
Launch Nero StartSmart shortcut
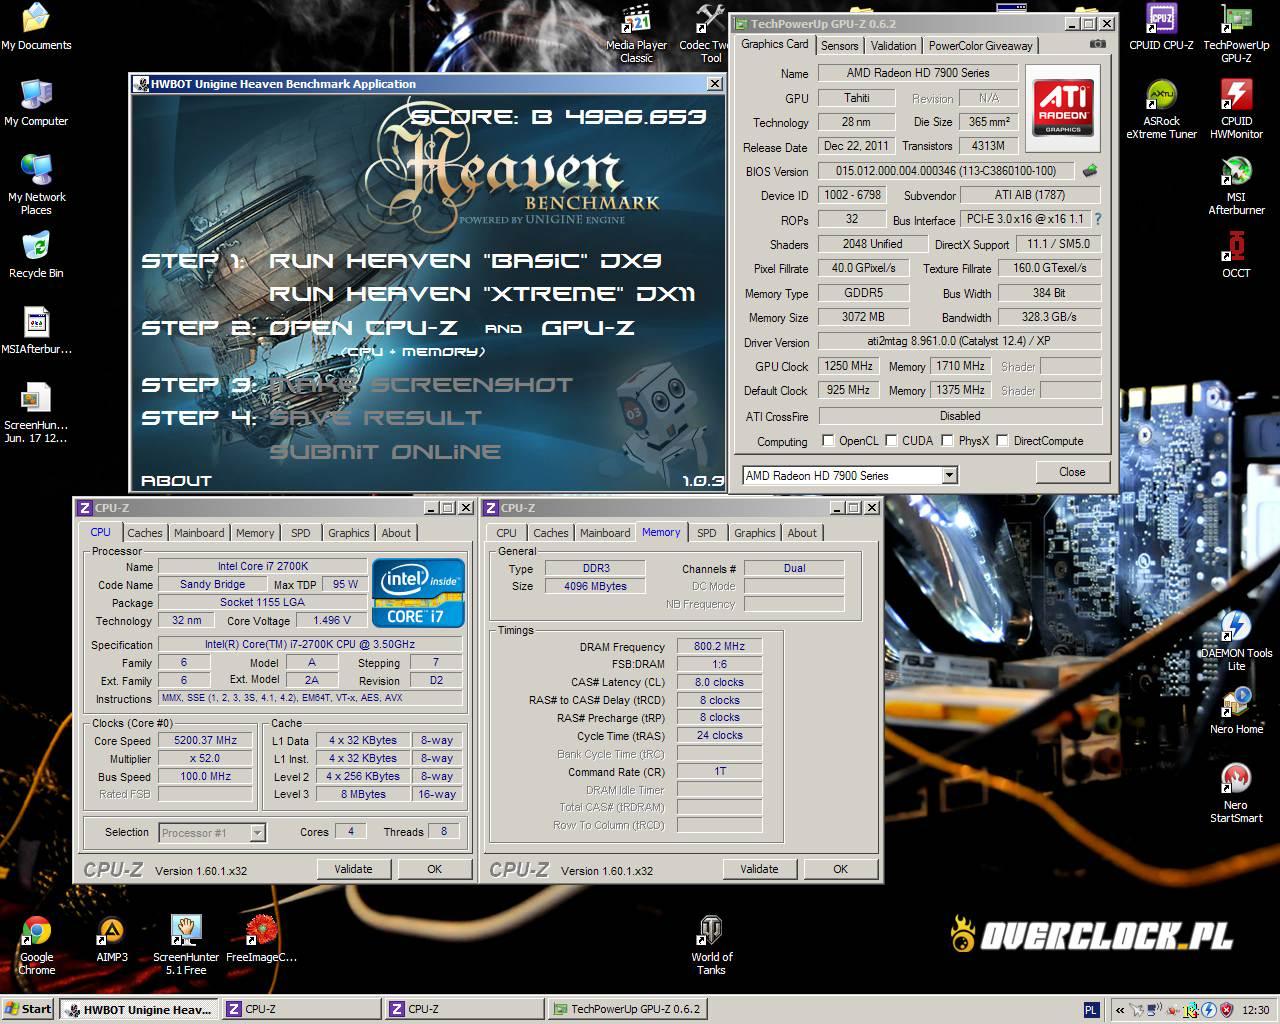point(1236,793)
